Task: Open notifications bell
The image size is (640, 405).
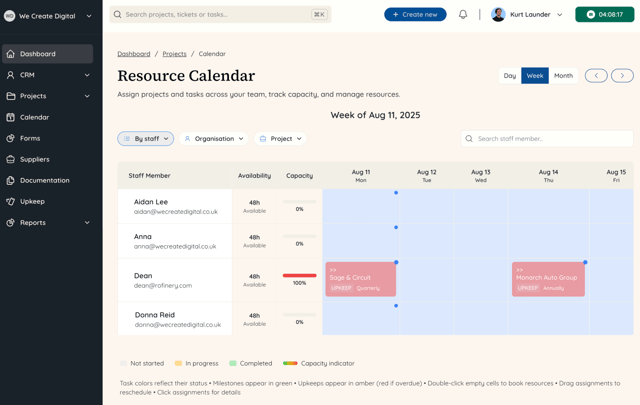Action: 463,15
